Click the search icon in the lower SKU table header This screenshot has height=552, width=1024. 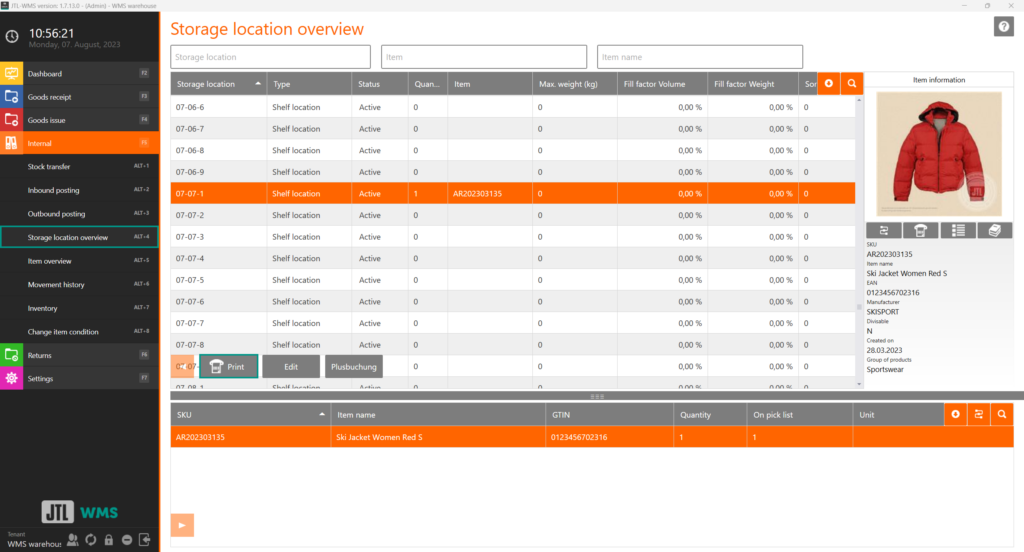click(1002, 413)
